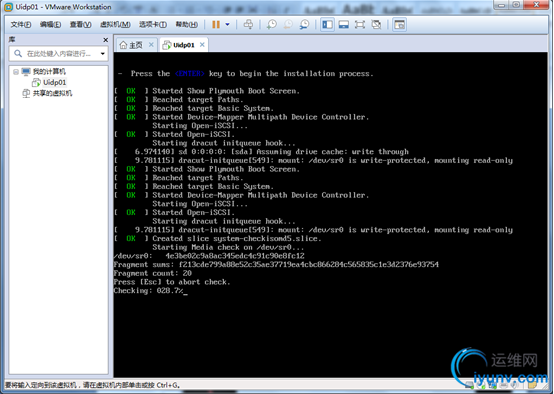Send Ctrl+Alt+Del to the virtual machine

pos(248,24)
